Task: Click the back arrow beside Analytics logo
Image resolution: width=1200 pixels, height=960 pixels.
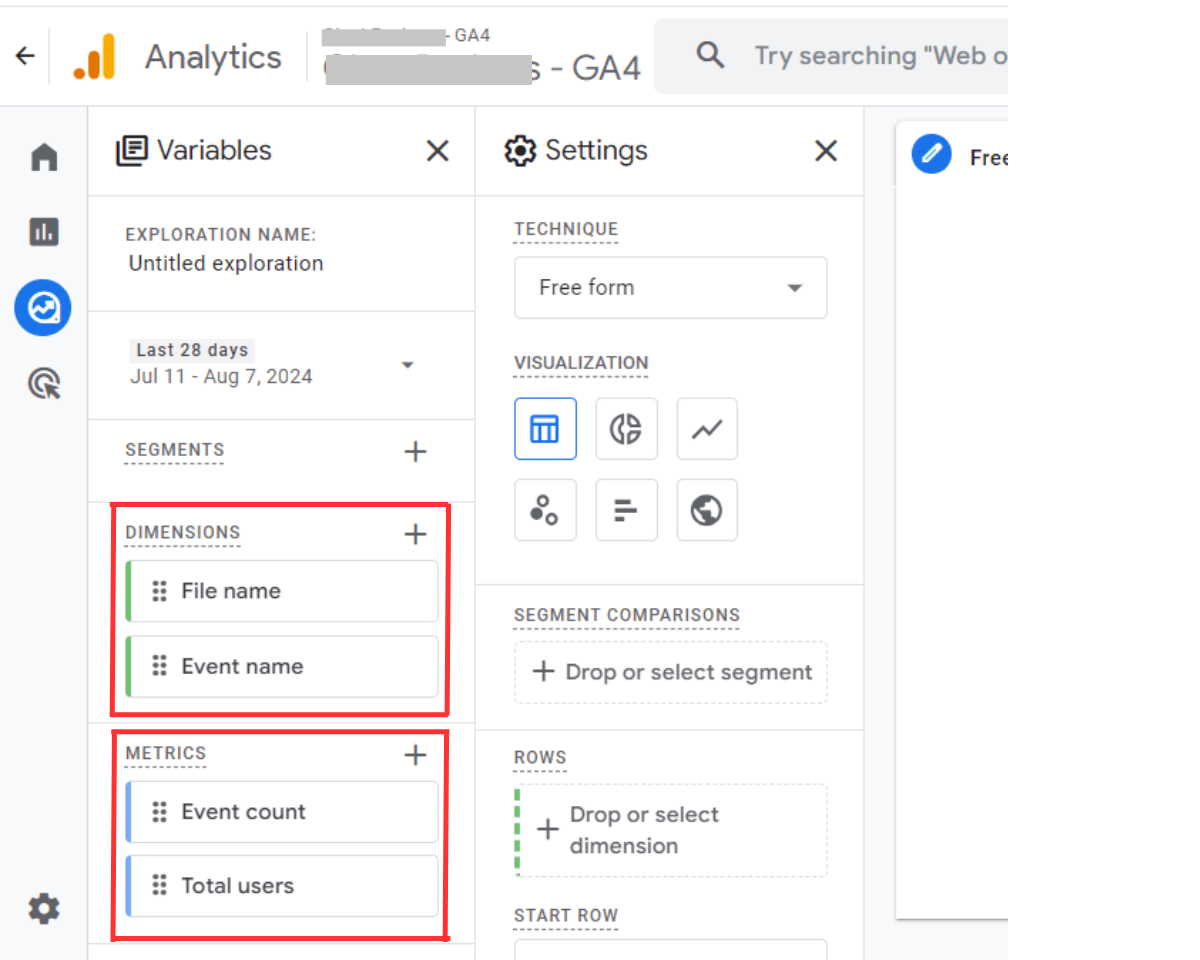Action: [25, 57]
